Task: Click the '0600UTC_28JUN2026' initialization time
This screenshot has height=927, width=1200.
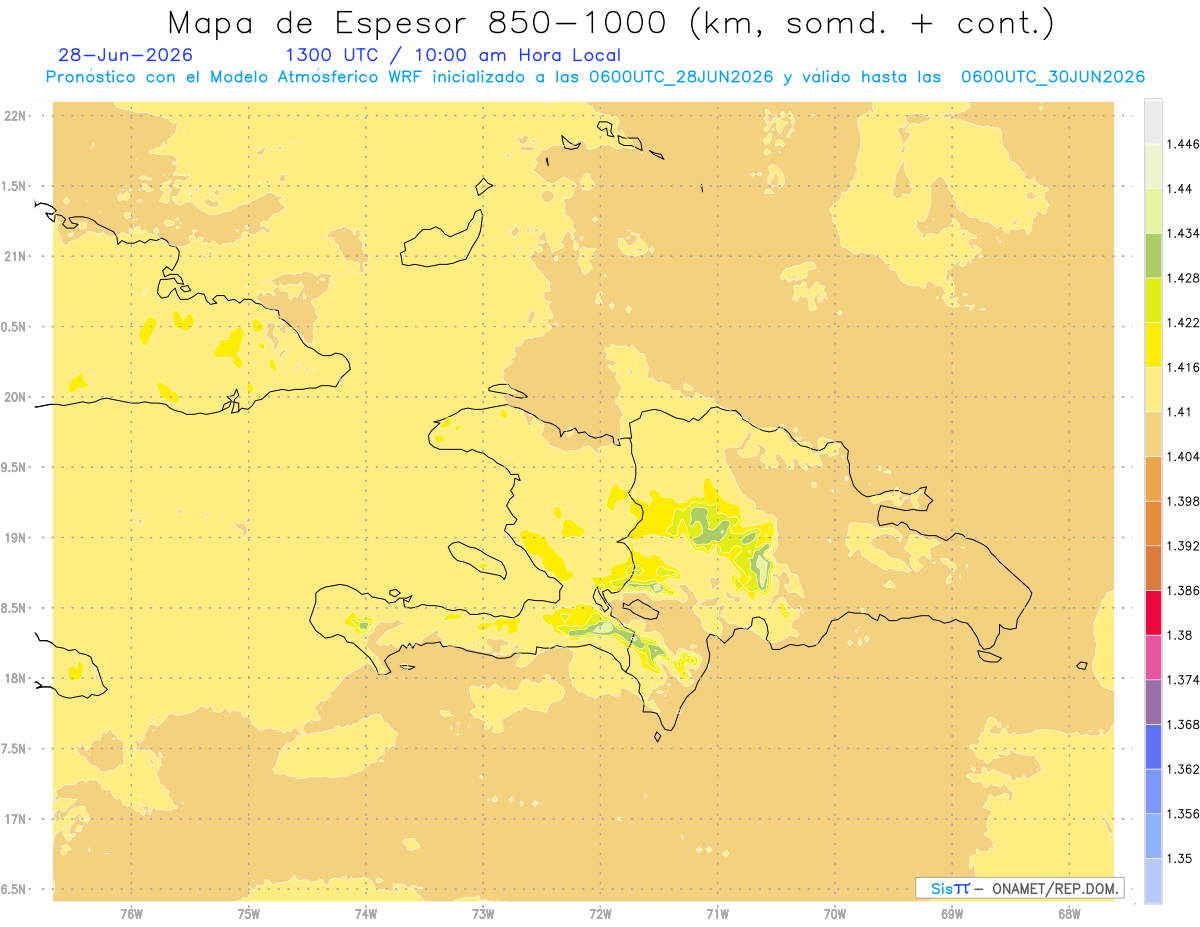Action: point(681,77)
